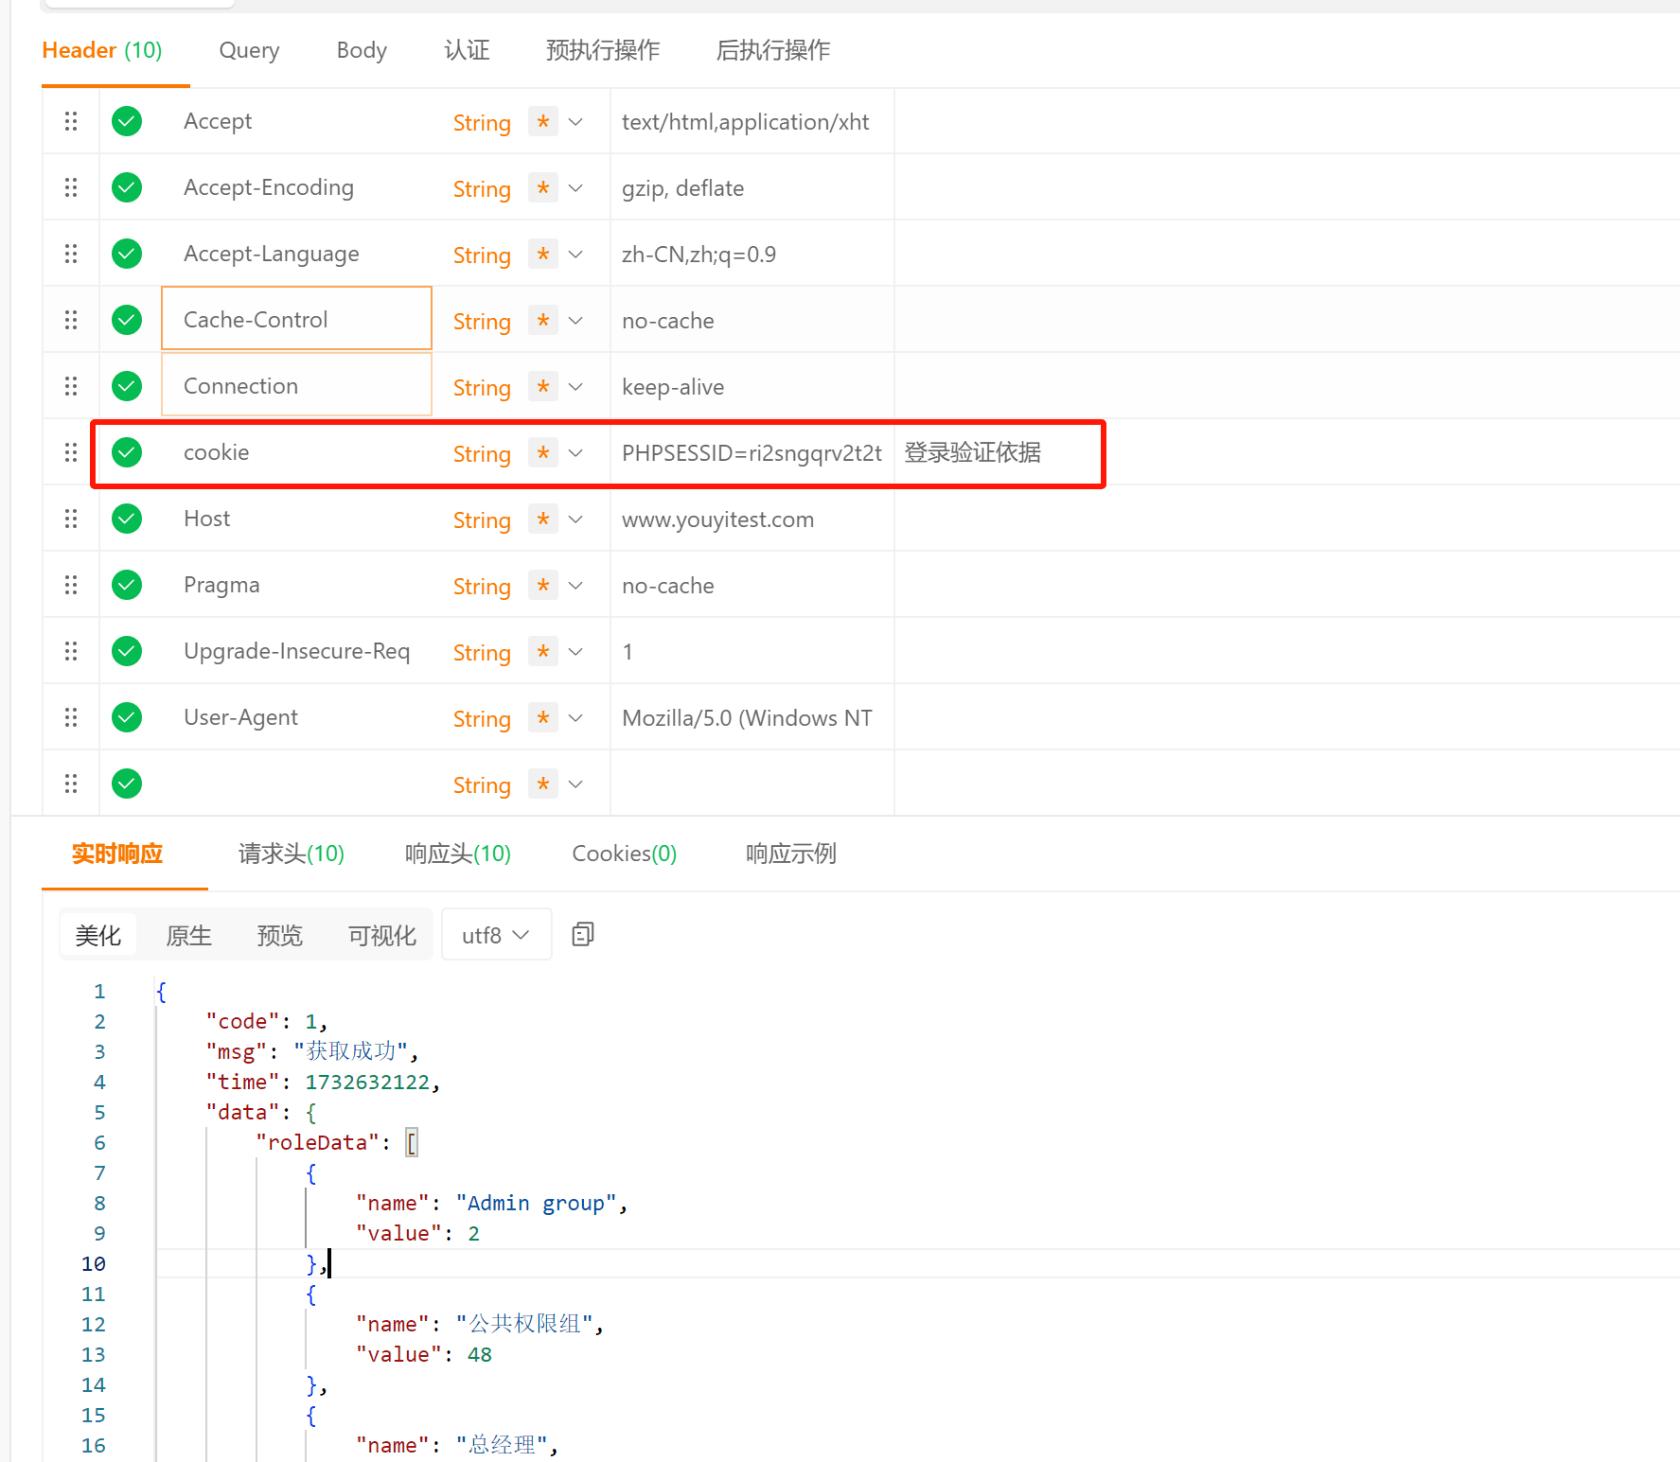This screenshot has width=1680, height=1462.
Task: Edit the Cache-Control header name field
Action: (297, 319)
